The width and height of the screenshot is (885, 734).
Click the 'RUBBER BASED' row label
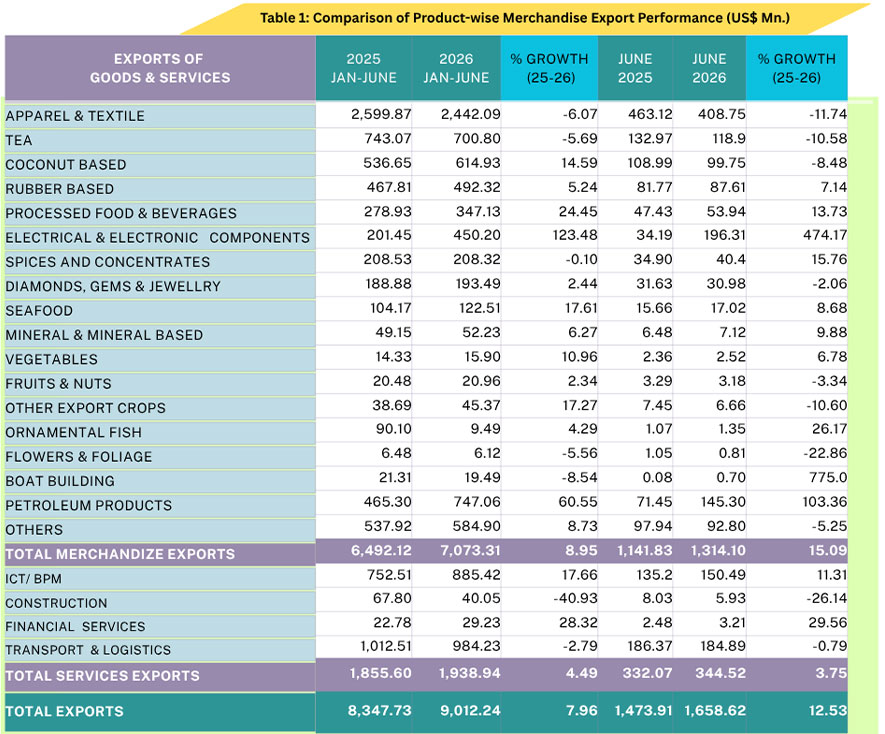tap(60, 189)
